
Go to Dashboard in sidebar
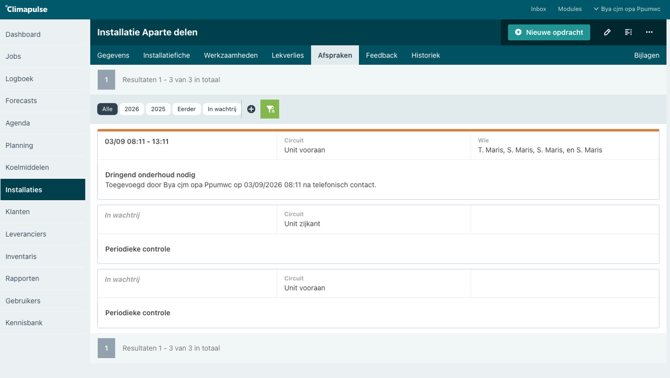43,35
